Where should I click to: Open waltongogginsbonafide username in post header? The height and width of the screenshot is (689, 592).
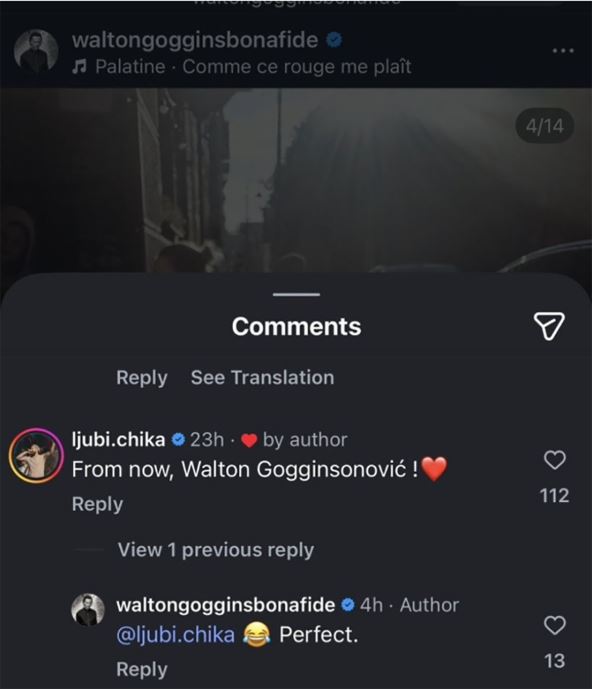(x=195, y=40)
